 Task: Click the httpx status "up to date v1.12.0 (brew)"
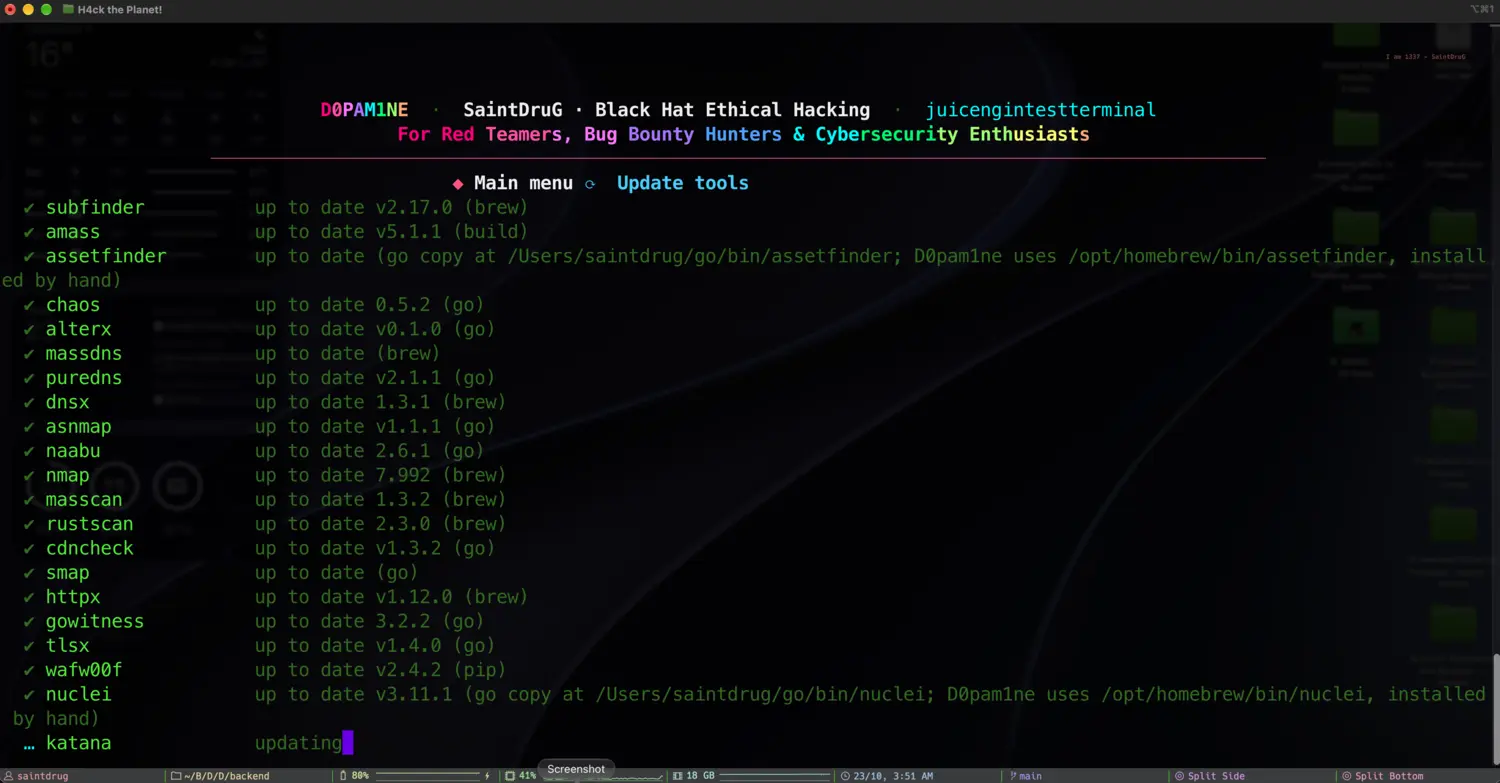tap(391, 597)
